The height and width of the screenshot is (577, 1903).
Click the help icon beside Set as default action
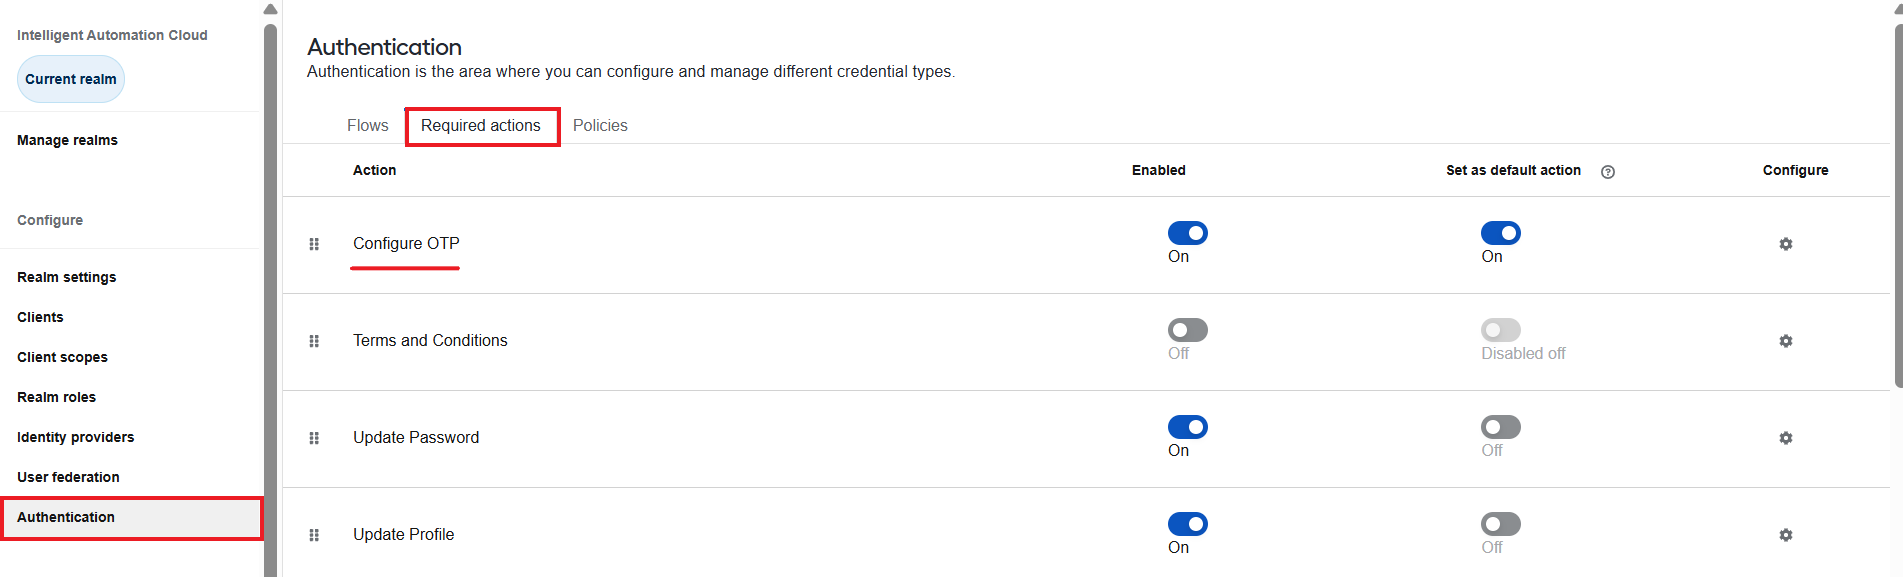pyautogui.click(x=1608, y=172)
